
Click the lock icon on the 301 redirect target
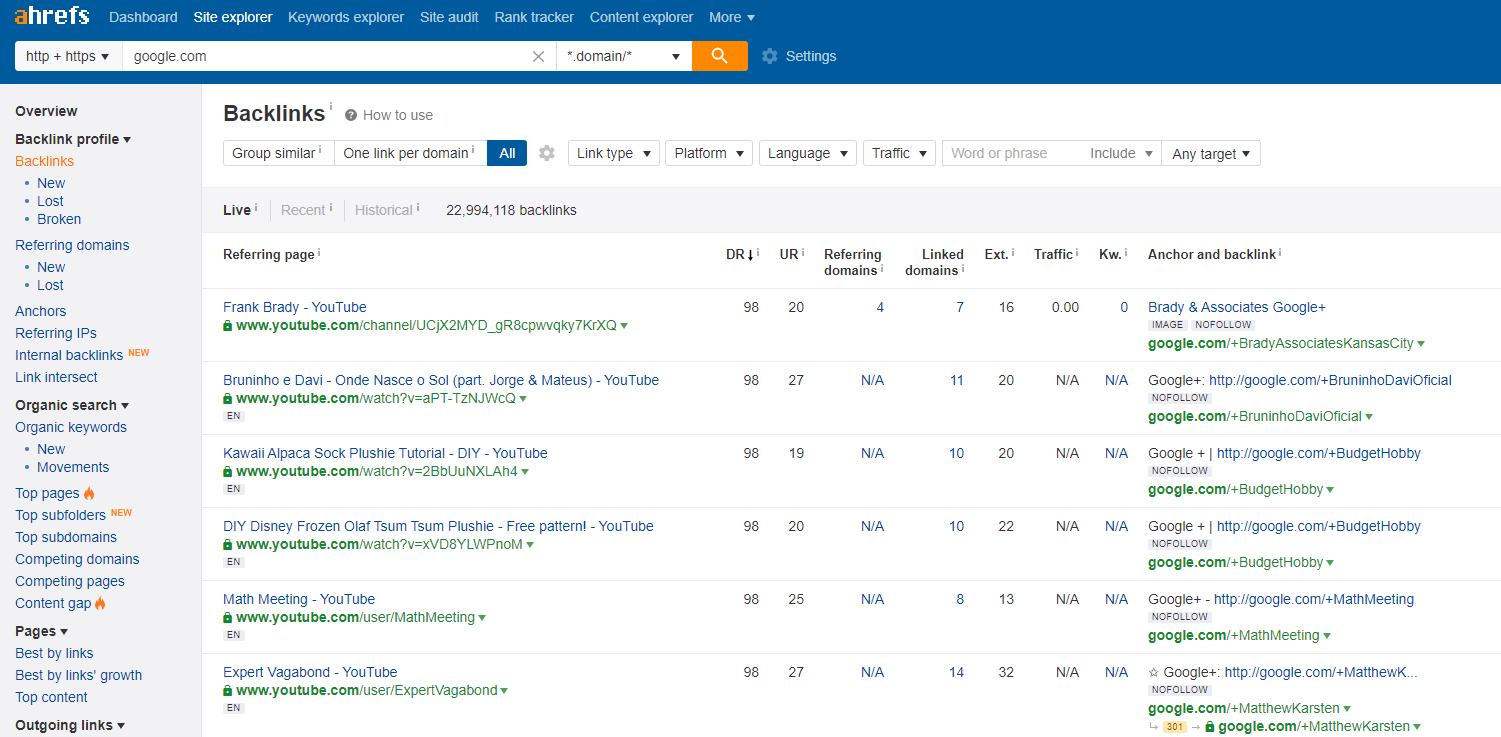tap(1211, 727)
